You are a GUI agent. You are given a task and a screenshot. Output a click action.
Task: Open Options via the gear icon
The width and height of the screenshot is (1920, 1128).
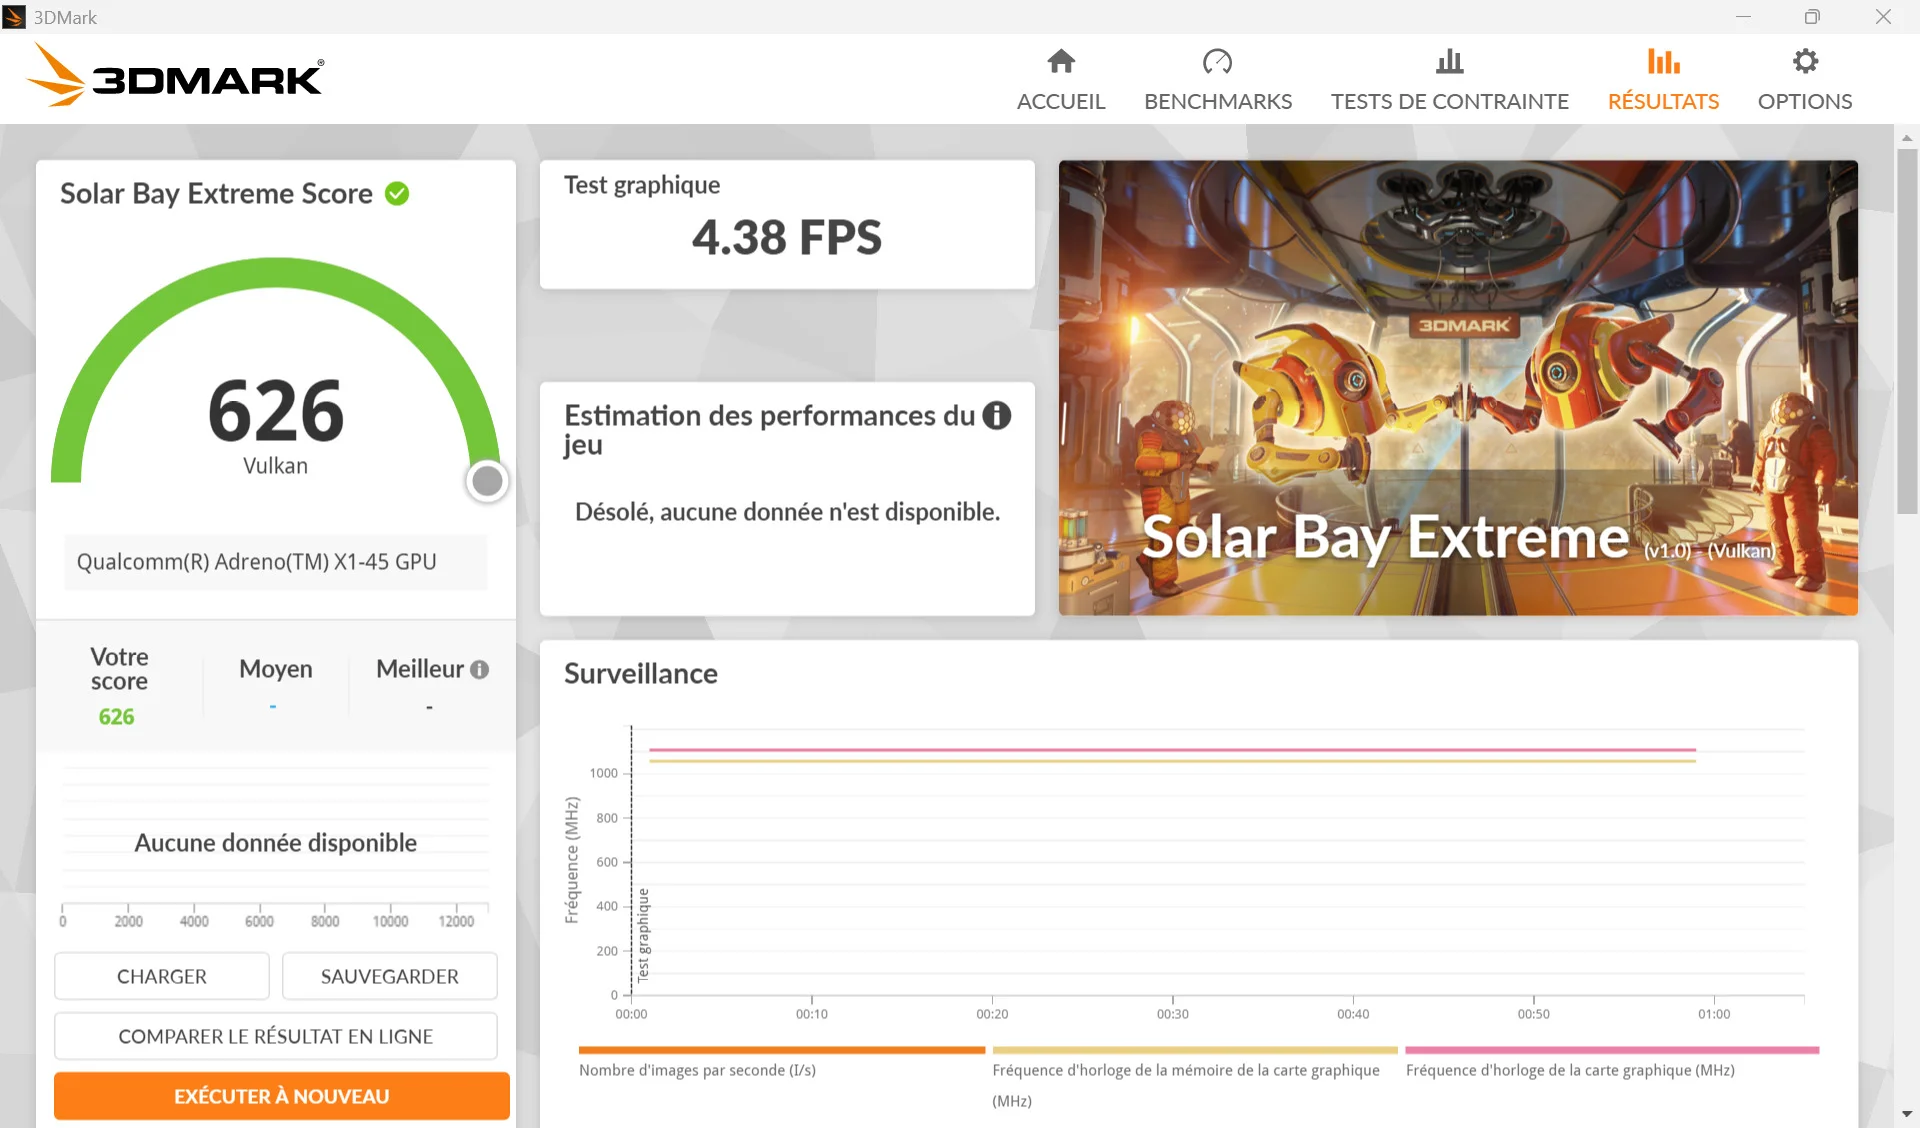point(1805,61)
